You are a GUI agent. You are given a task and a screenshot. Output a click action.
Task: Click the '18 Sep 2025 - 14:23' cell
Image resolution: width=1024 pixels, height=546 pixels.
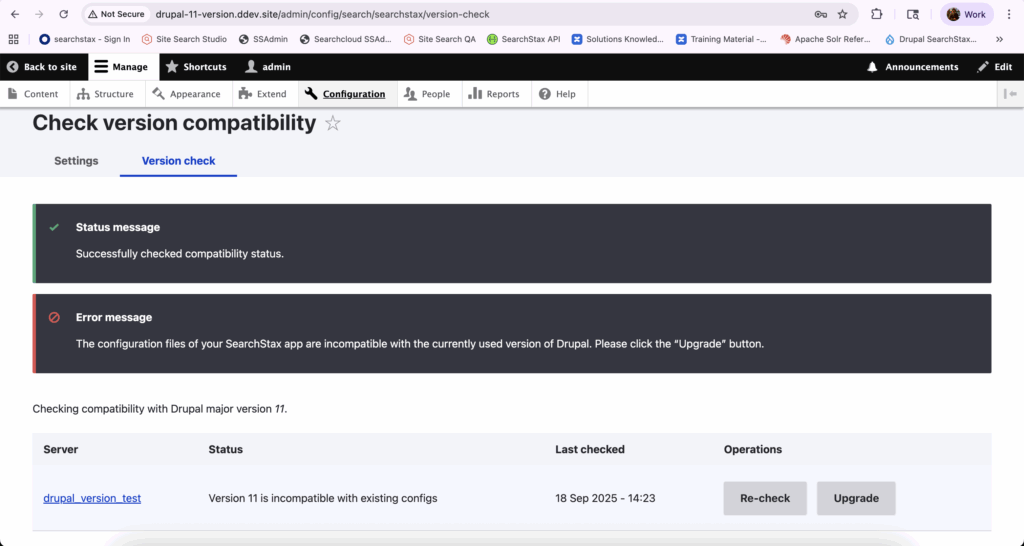point(605,498)
